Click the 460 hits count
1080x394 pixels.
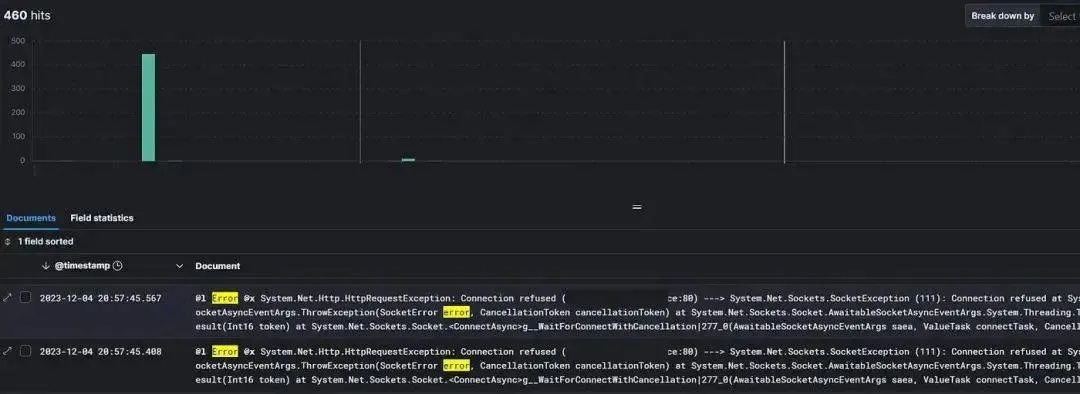pyautogui.click(x=27, y=15)
